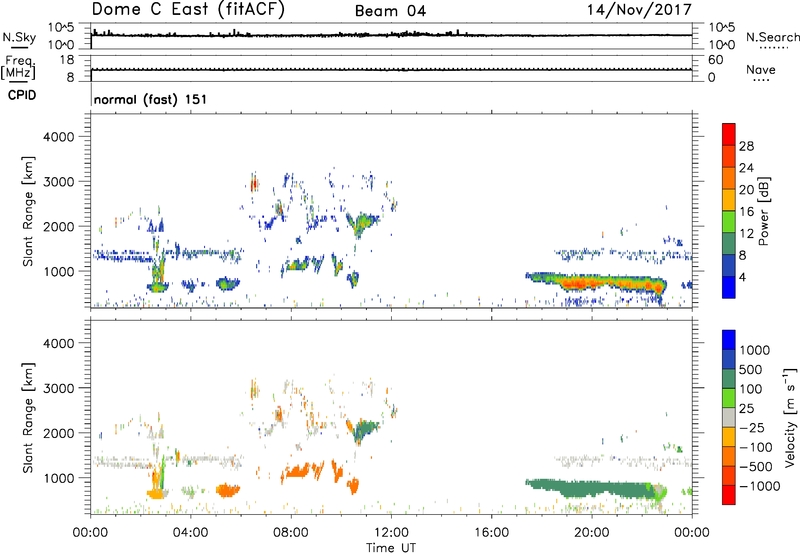Click '08:00' on the time axis
The width and height of the screenshot is (800, 554).
tap(290, 533)
